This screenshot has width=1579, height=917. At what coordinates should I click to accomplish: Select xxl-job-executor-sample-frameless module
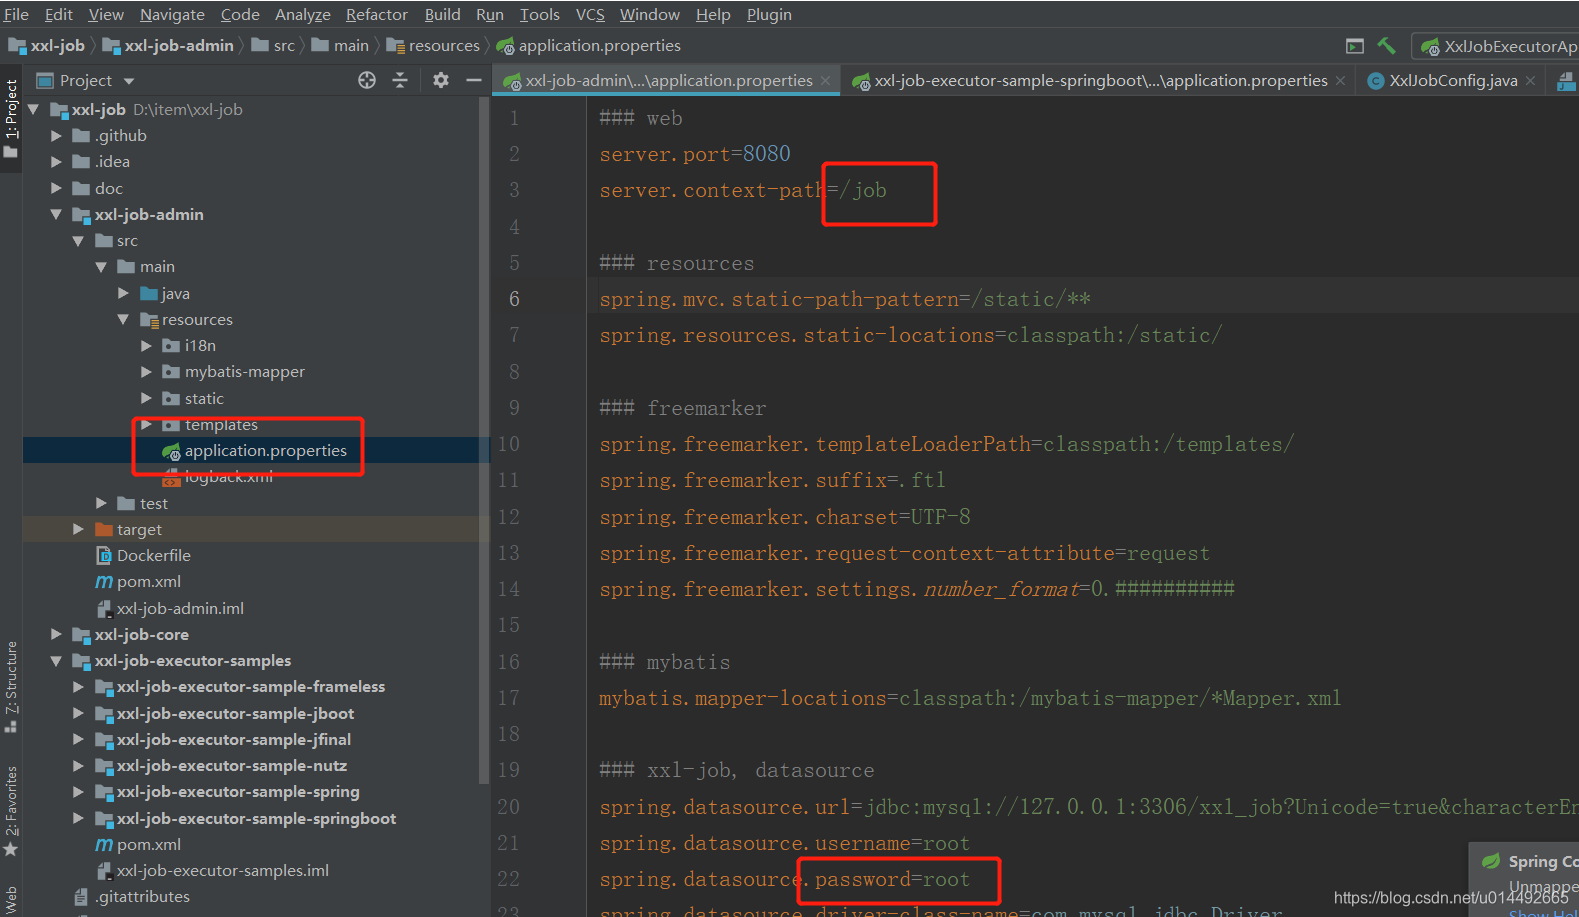[250, 687]
